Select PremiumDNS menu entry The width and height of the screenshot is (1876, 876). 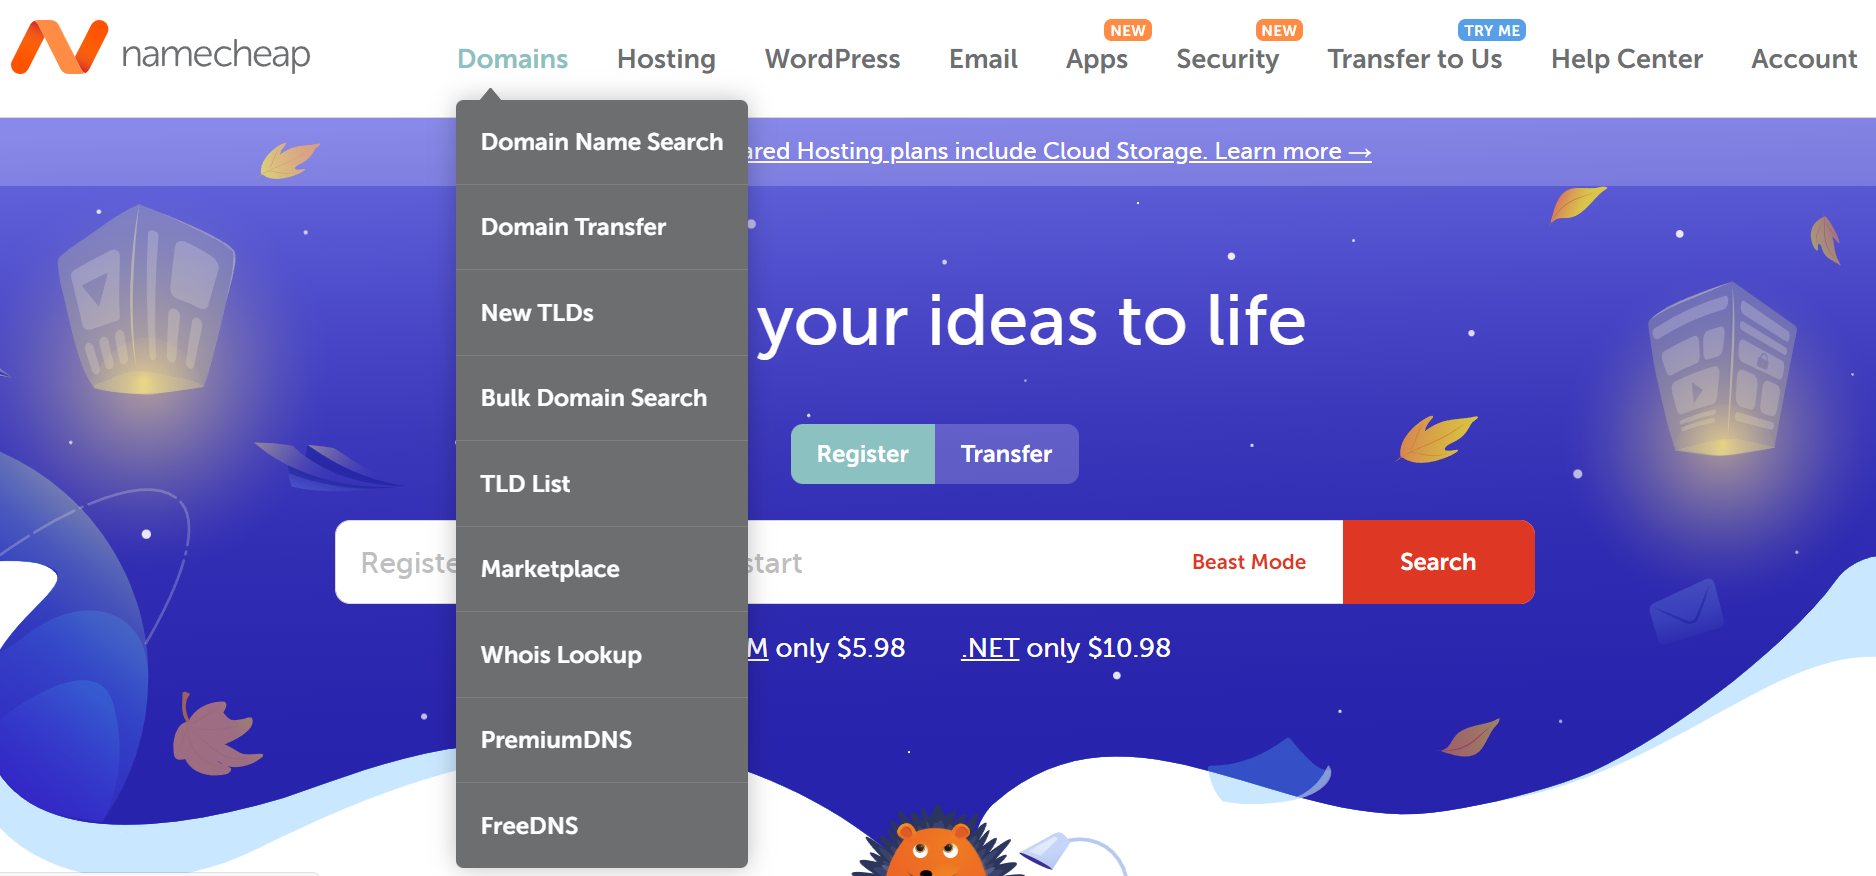(x=602, y=740)
